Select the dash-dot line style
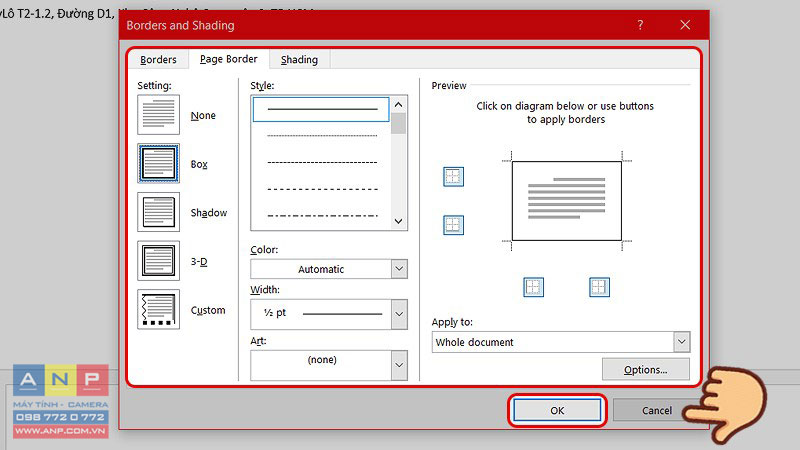Screen dimensions: 800x450 pyautogui.click(x=322, y=216)
